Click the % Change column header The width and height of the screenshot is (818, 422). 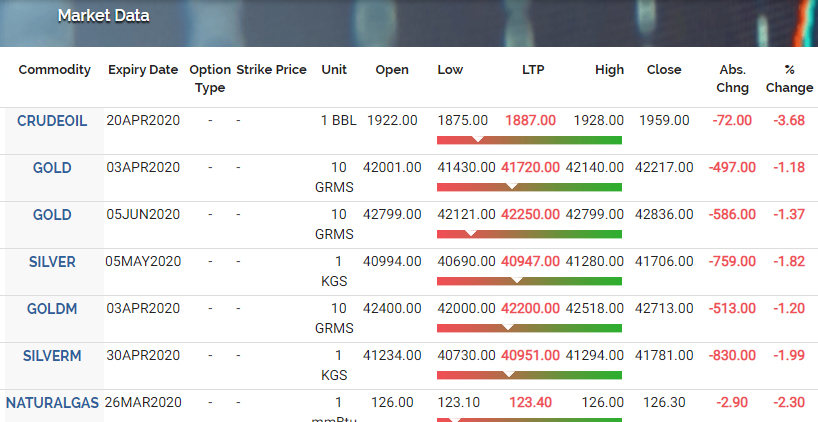789,78
